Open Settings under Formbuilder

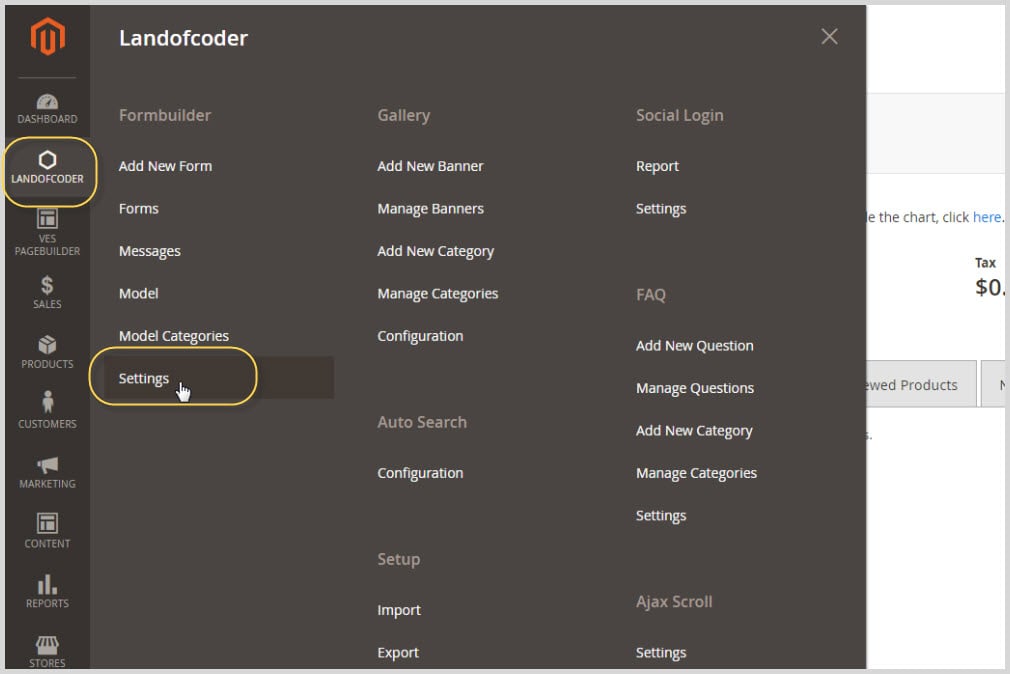pos(144,378)
